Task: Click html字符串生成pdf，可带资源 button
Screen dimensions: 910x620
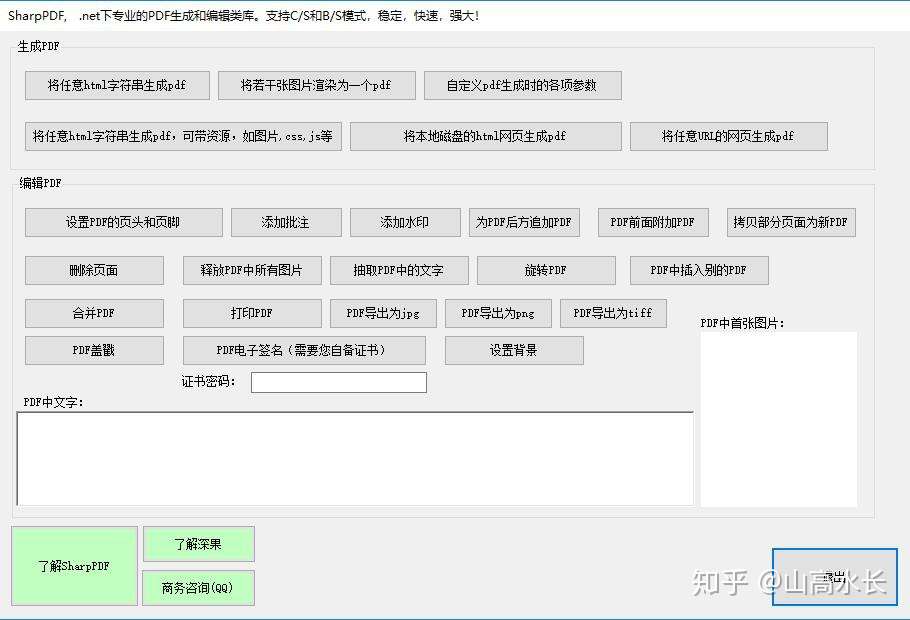Action: tap(183, 136)
